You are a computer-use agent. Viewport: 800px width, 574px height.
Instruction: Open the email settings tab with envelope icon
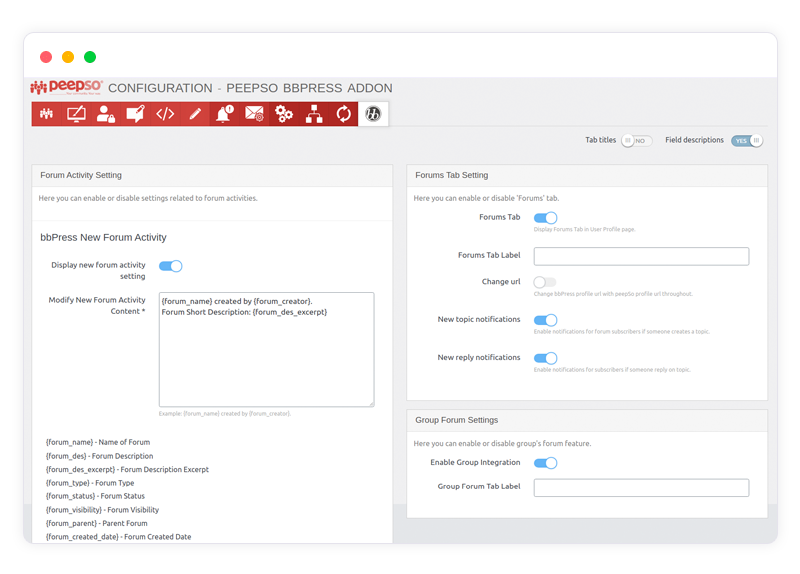[254, 114]
